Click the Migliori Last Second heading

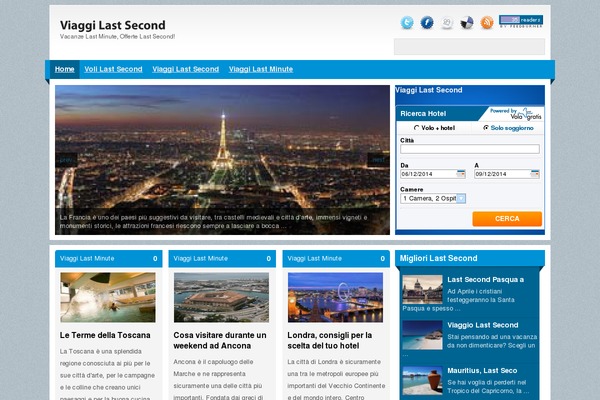(439, 258)
